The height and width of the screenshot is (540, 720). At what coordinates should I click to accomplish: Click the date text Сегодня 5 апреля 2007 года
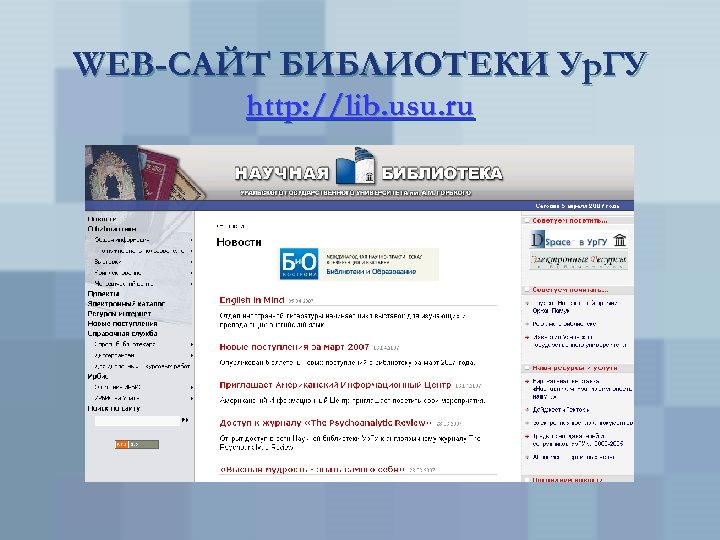click(x=577, y=206)
